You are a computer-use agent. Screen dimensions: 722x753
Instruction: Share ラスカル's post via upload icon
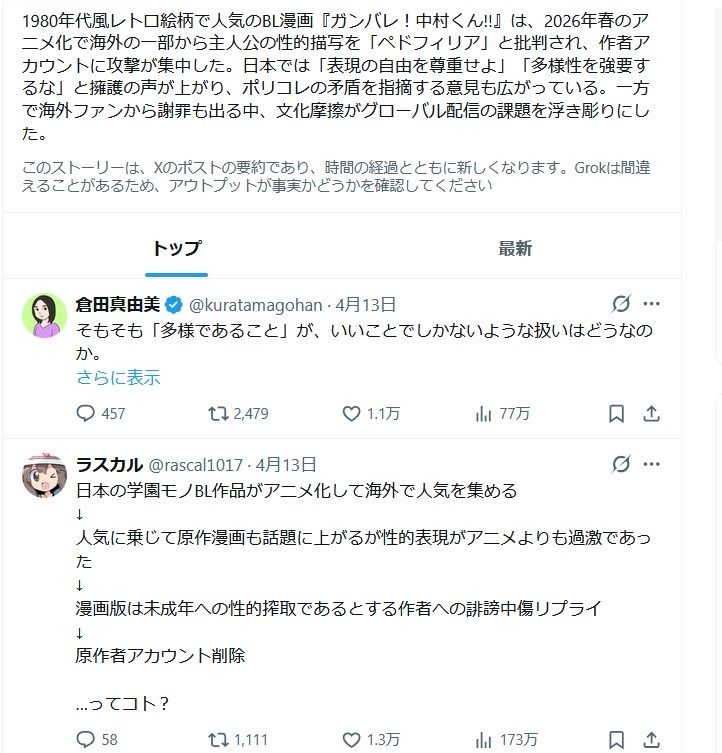tap(651, 740)
